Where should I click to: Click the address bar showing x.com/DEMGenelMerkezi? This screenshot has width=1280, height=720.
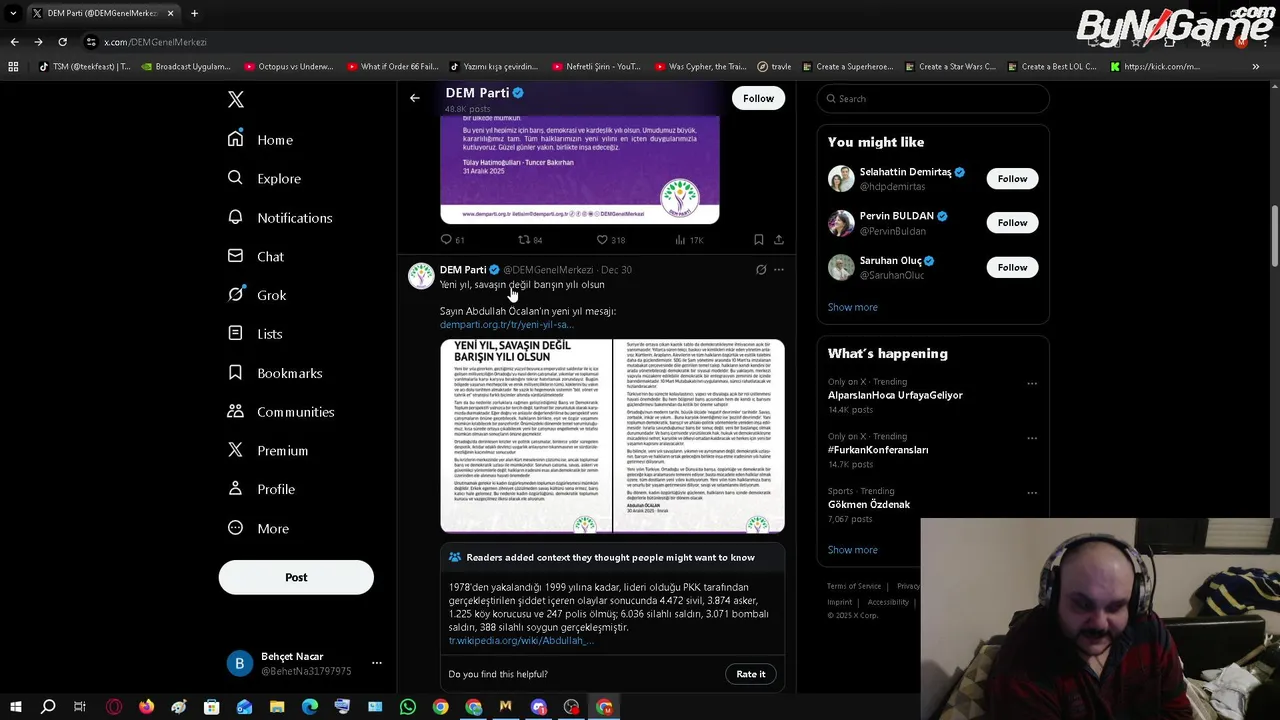click(x=155, y=42)
